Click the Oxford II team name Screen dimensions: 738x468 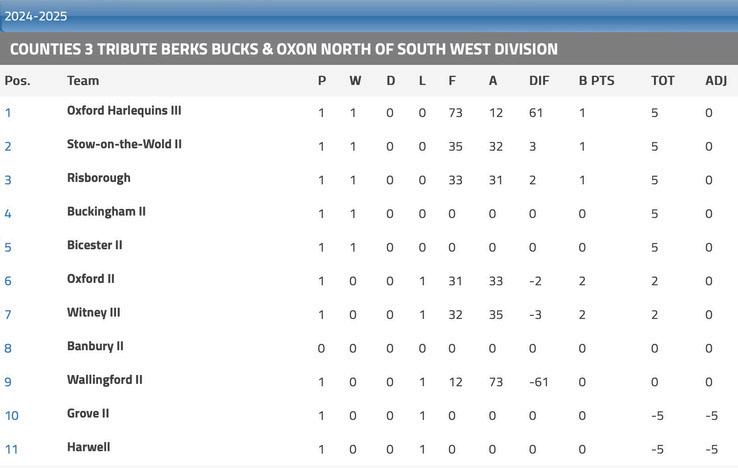pos(90,279)
